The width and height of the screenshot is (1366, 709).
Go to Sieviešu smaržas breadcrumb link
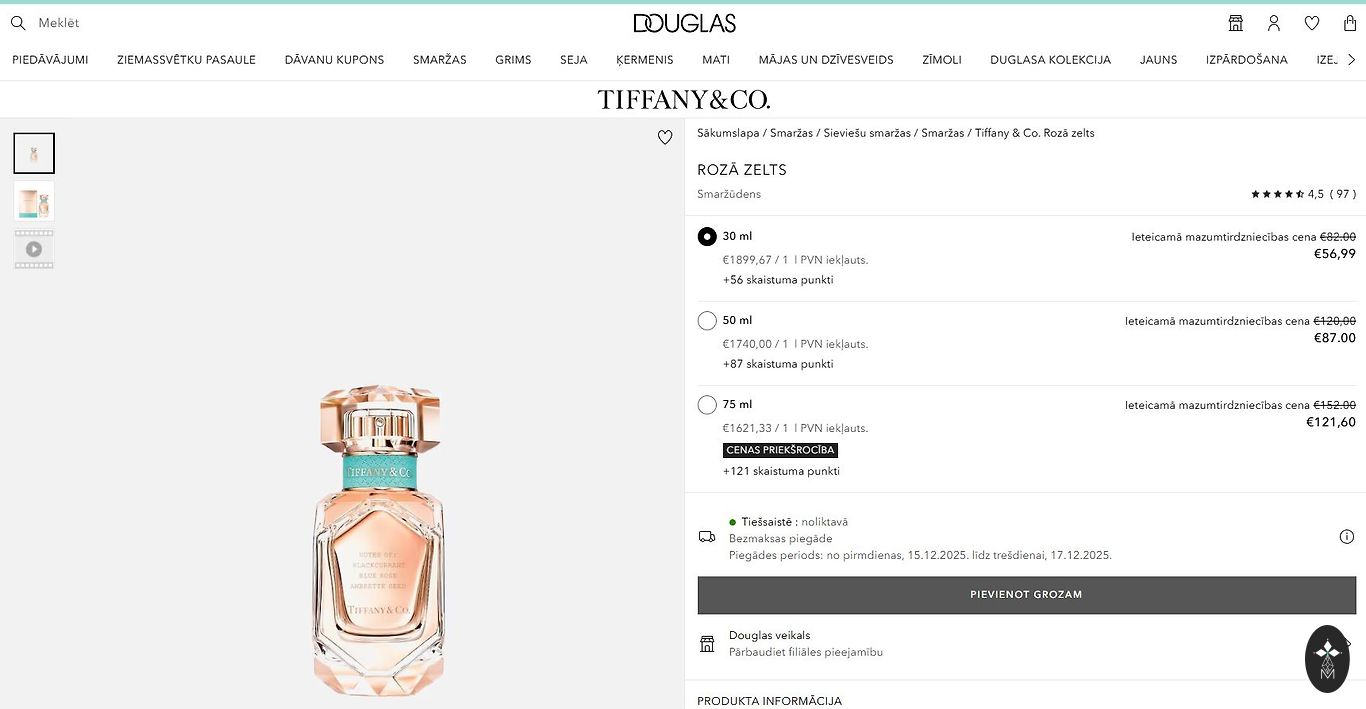coord(867,133)
